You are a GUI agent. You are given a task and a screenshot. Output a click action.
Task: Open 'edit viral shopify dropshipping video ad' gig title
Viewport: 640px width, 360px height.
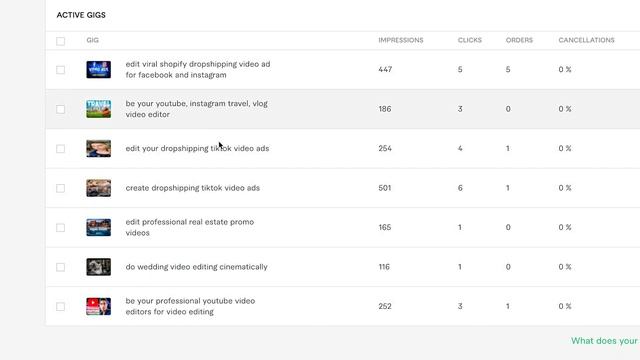click(x=198, y=69)
